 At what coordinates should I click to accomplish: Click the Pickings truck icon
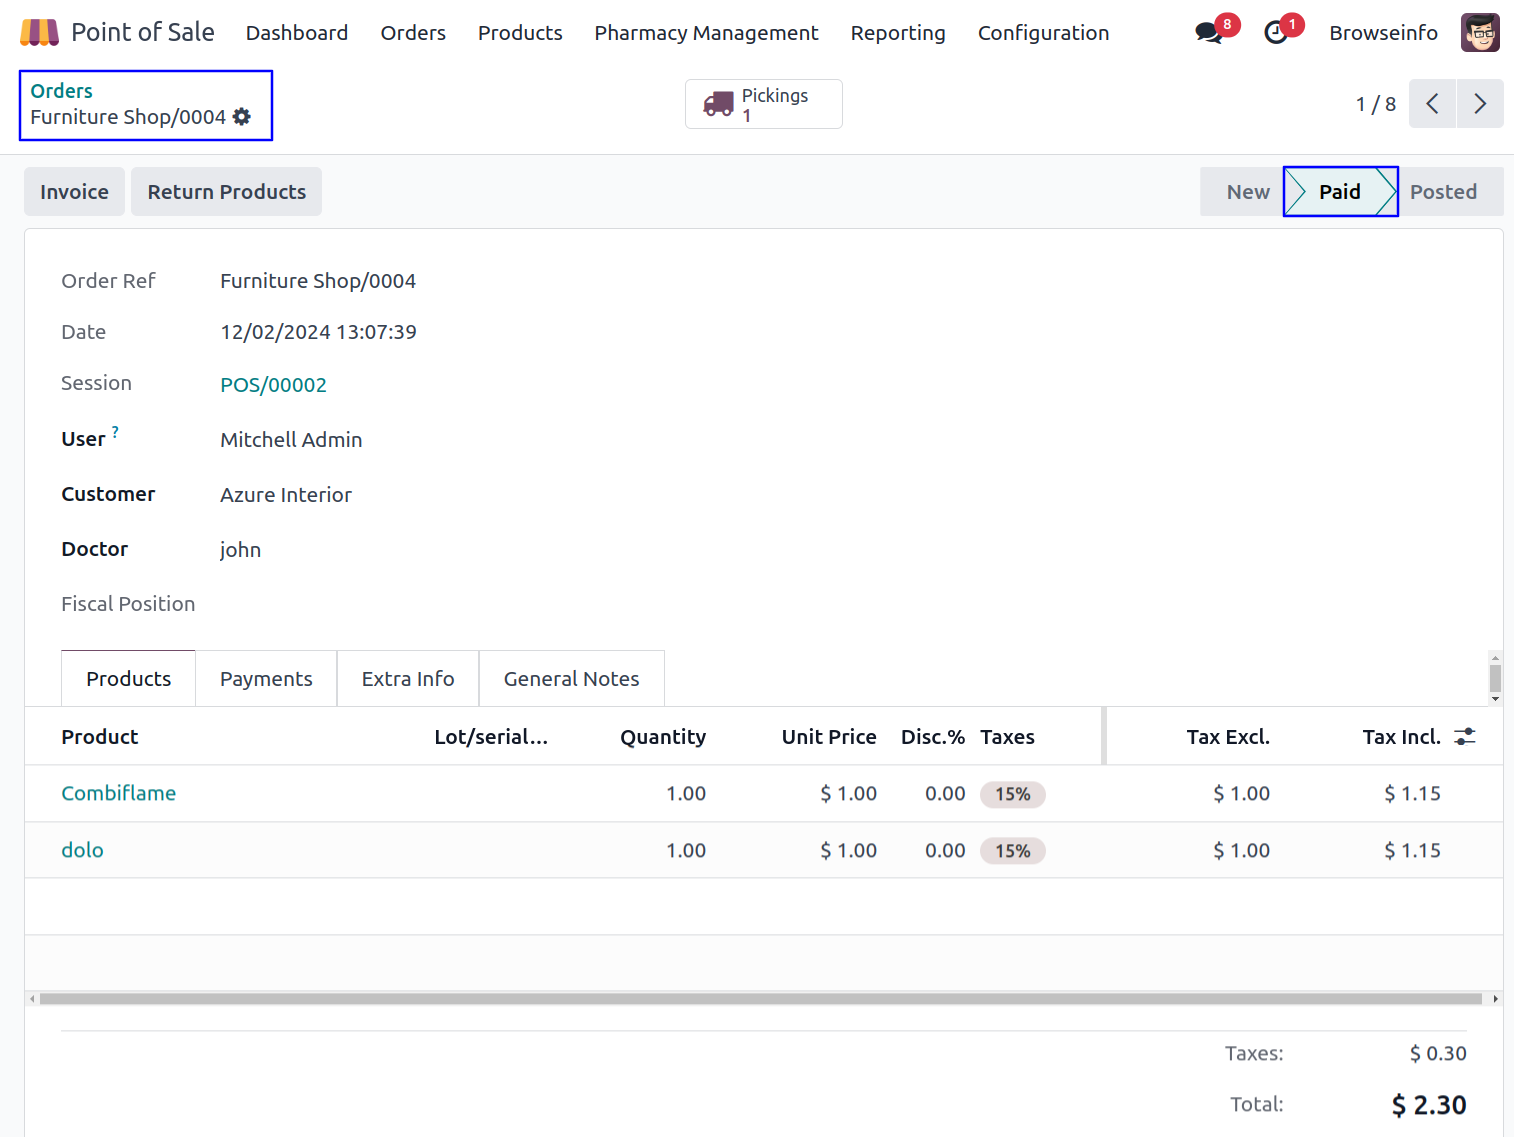718,104
